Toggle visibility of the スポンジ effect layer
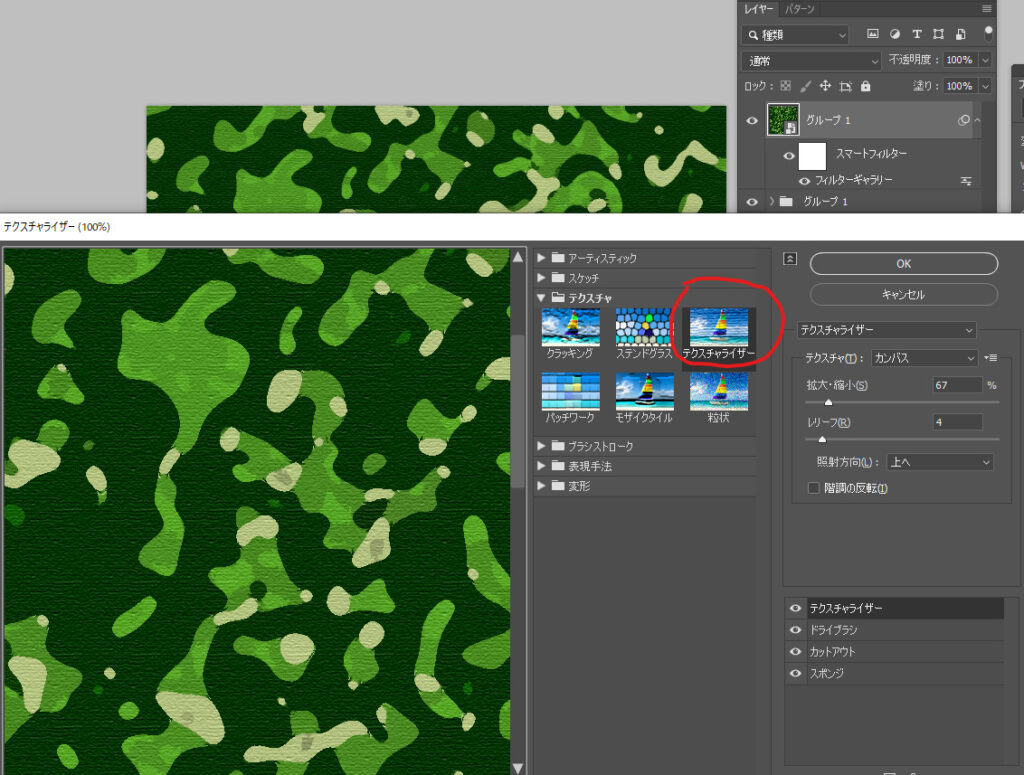The width and height of the screenshot is (1024, 775). pos(796,674)
